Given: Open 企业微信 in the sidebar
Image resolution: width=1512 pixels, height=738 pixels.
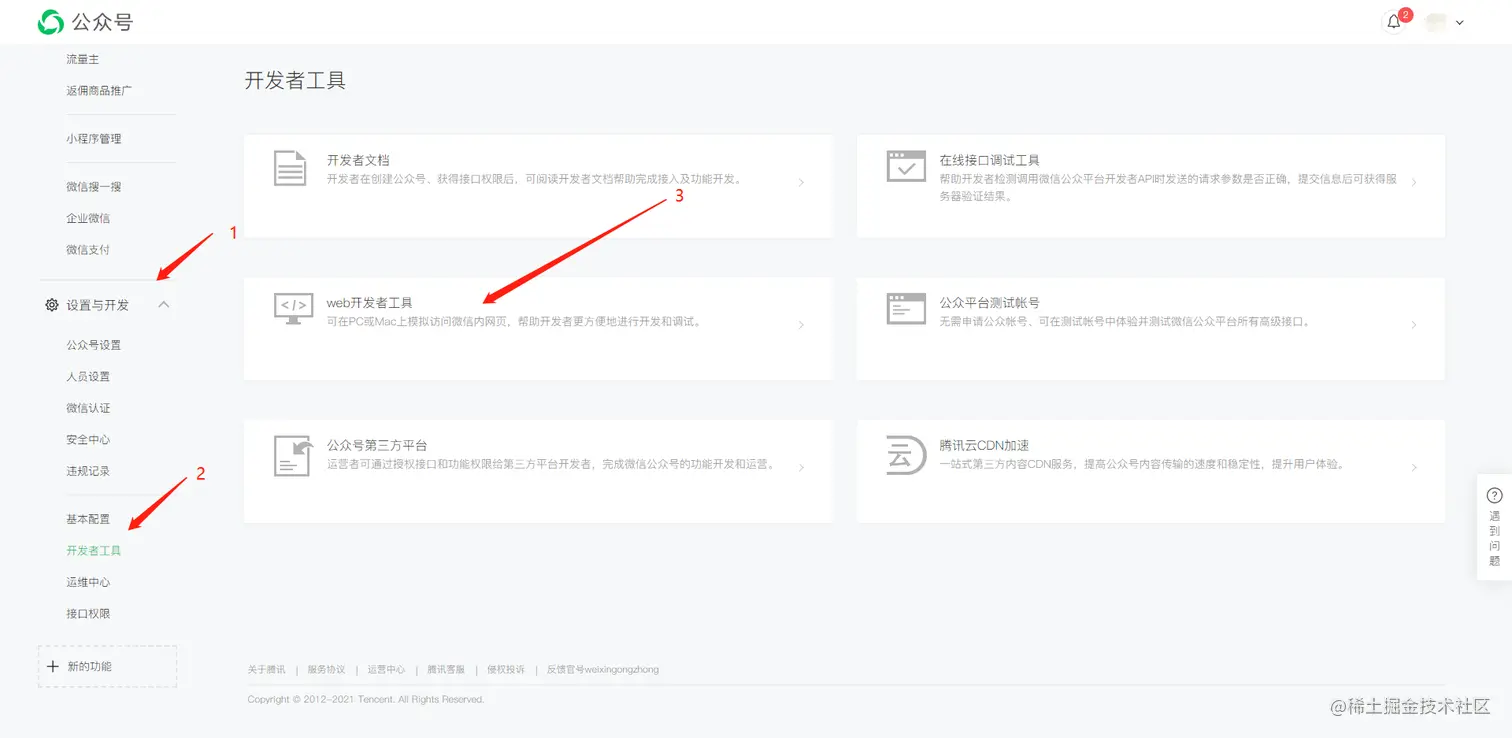Looking at the screenshot, I should tap(88, 218).
